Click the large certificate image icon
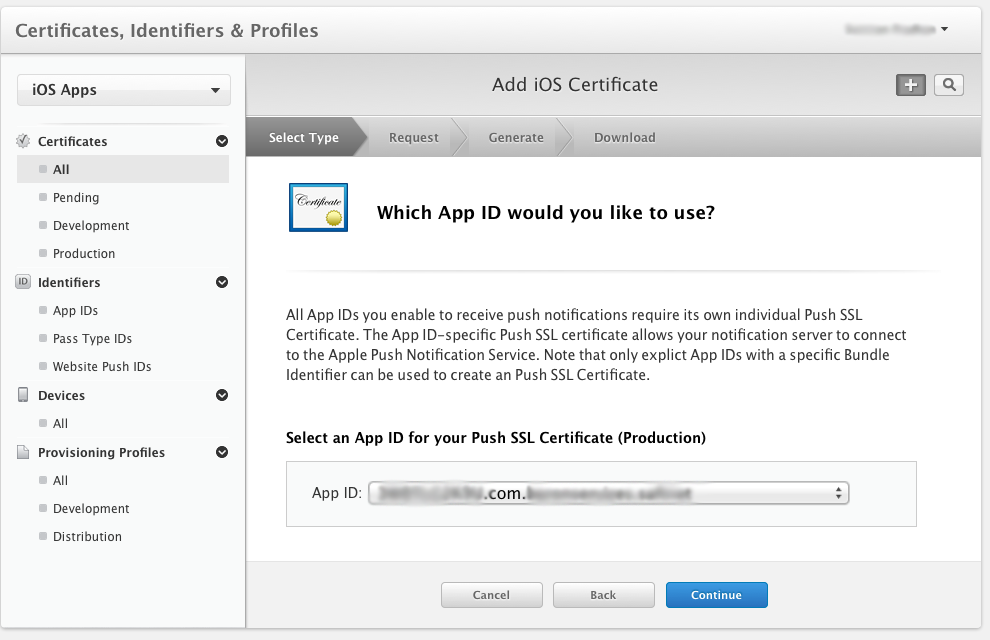This screenshot has height=640, width=990. tap(318, 208)
